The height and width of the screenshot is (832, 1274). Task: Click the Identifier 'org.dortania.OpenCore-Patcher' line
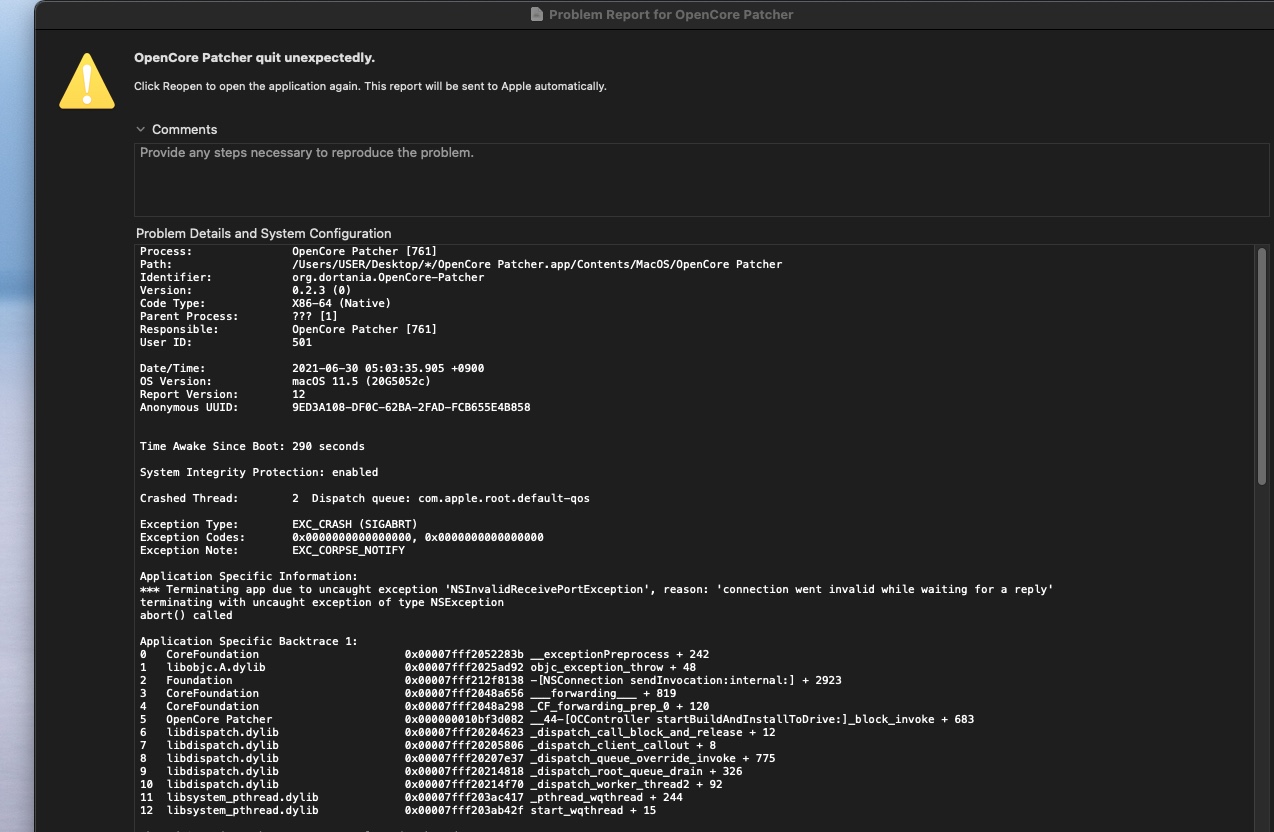tap(312, 277)
